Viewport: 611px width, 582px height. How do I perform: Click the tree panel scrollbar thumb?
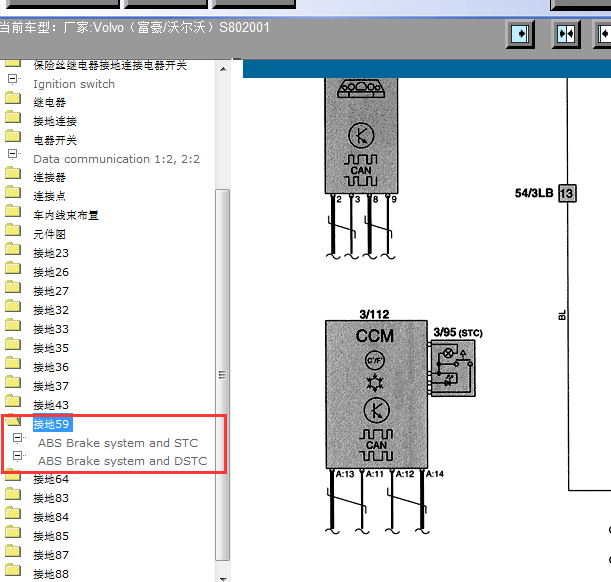pyautogui.click(x=223, y=375)
